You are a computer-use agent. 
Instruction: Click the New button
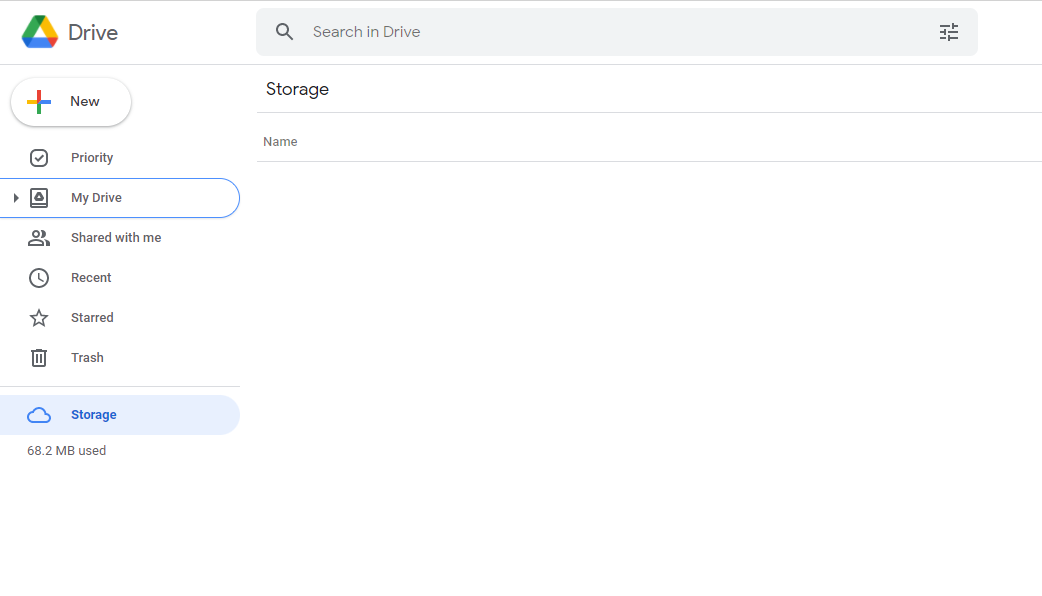click(71, 102)
